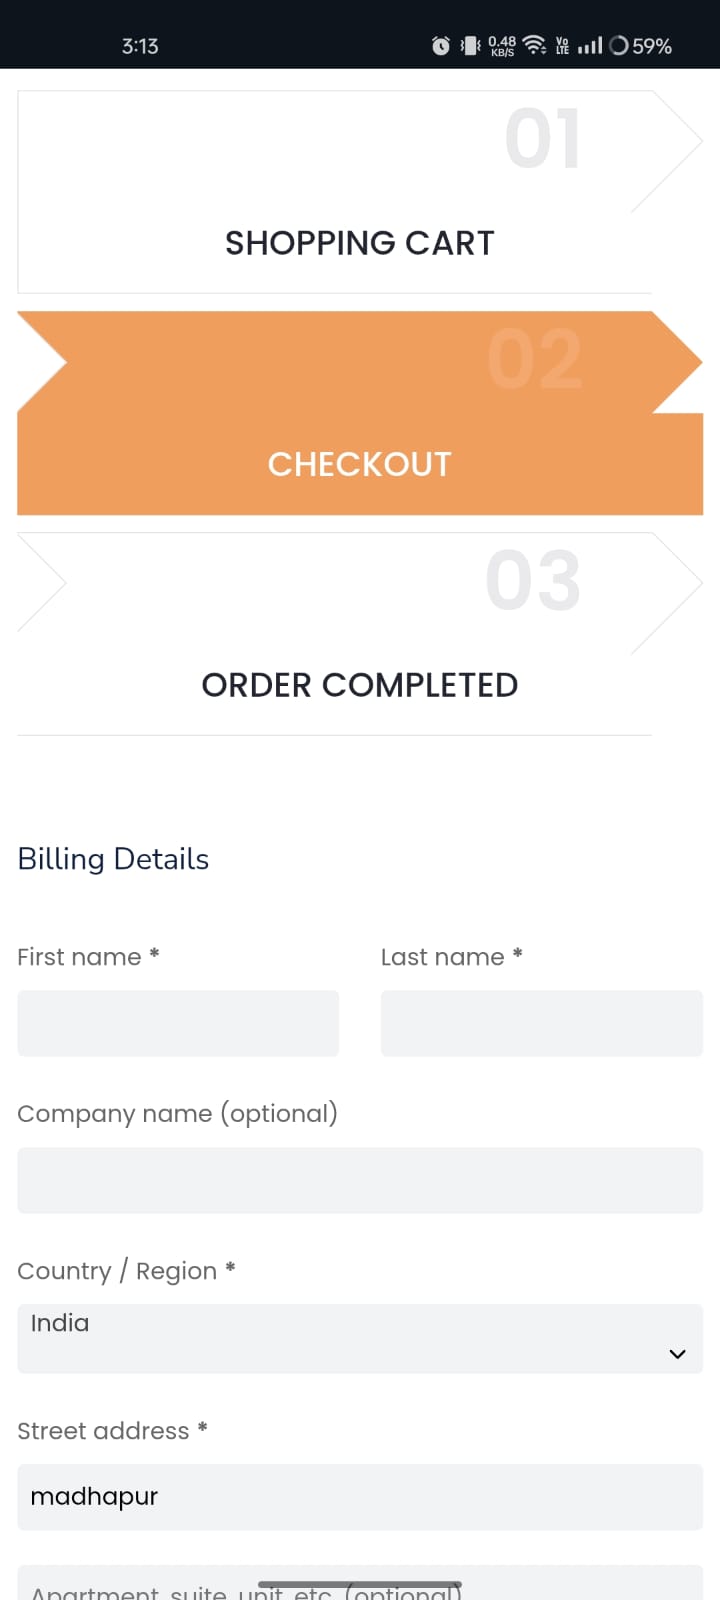This screenshot has height=1600, width=720.
Task: Tap the Billing Details heading
Action: tap(113, 859)
